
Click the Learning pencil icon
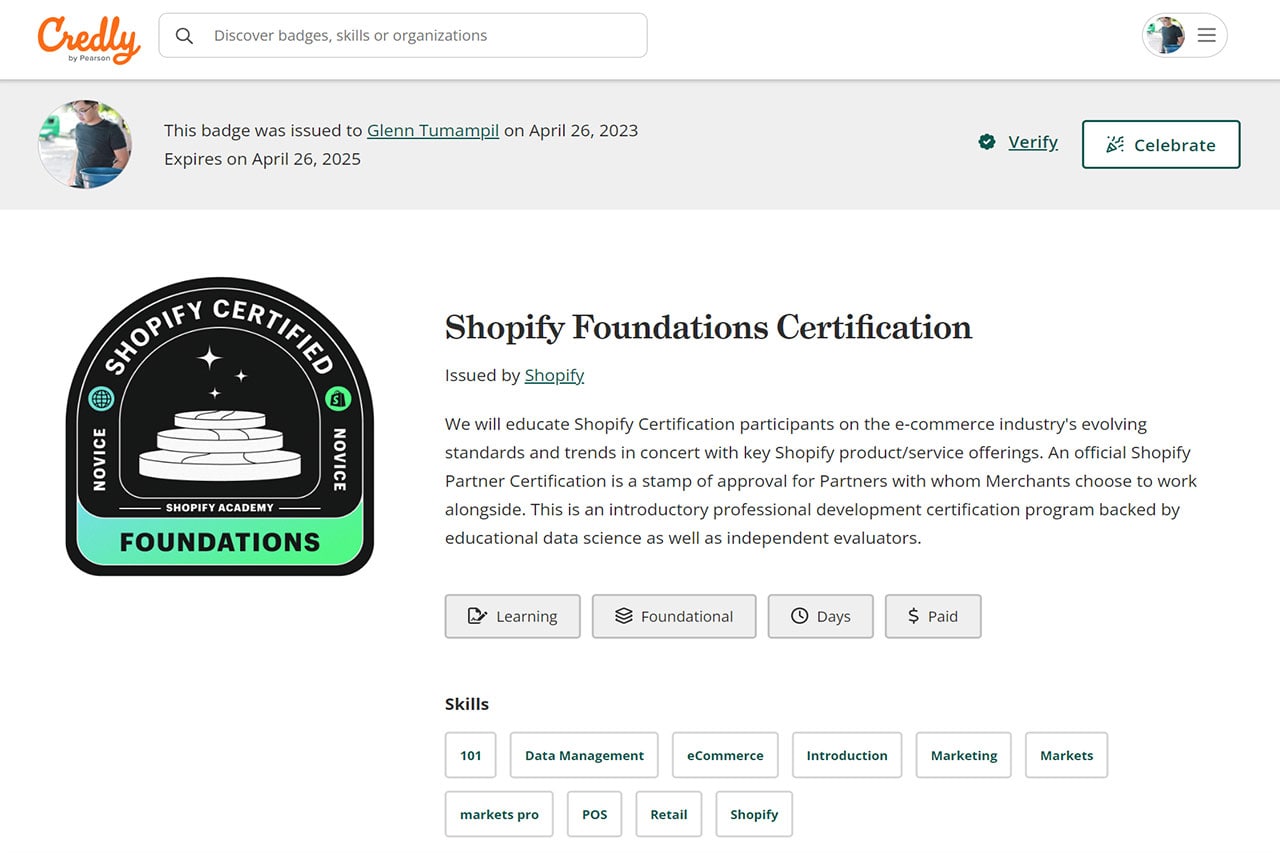(x=478, y=616)
